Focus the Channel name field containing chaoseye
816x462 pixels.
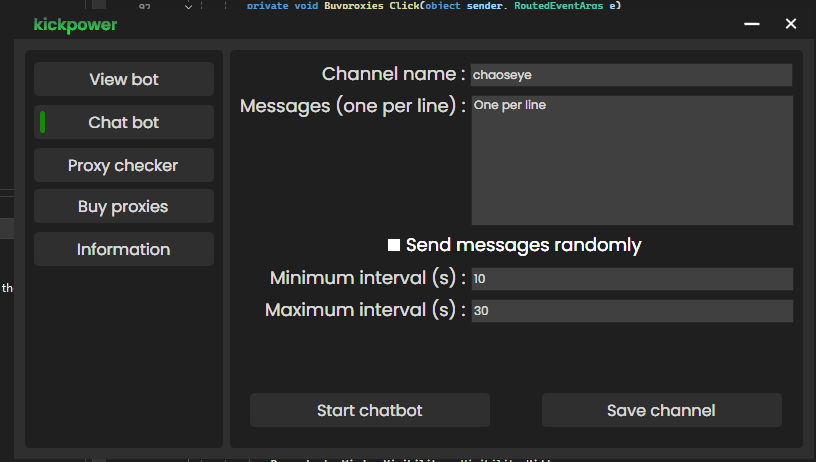631,75
